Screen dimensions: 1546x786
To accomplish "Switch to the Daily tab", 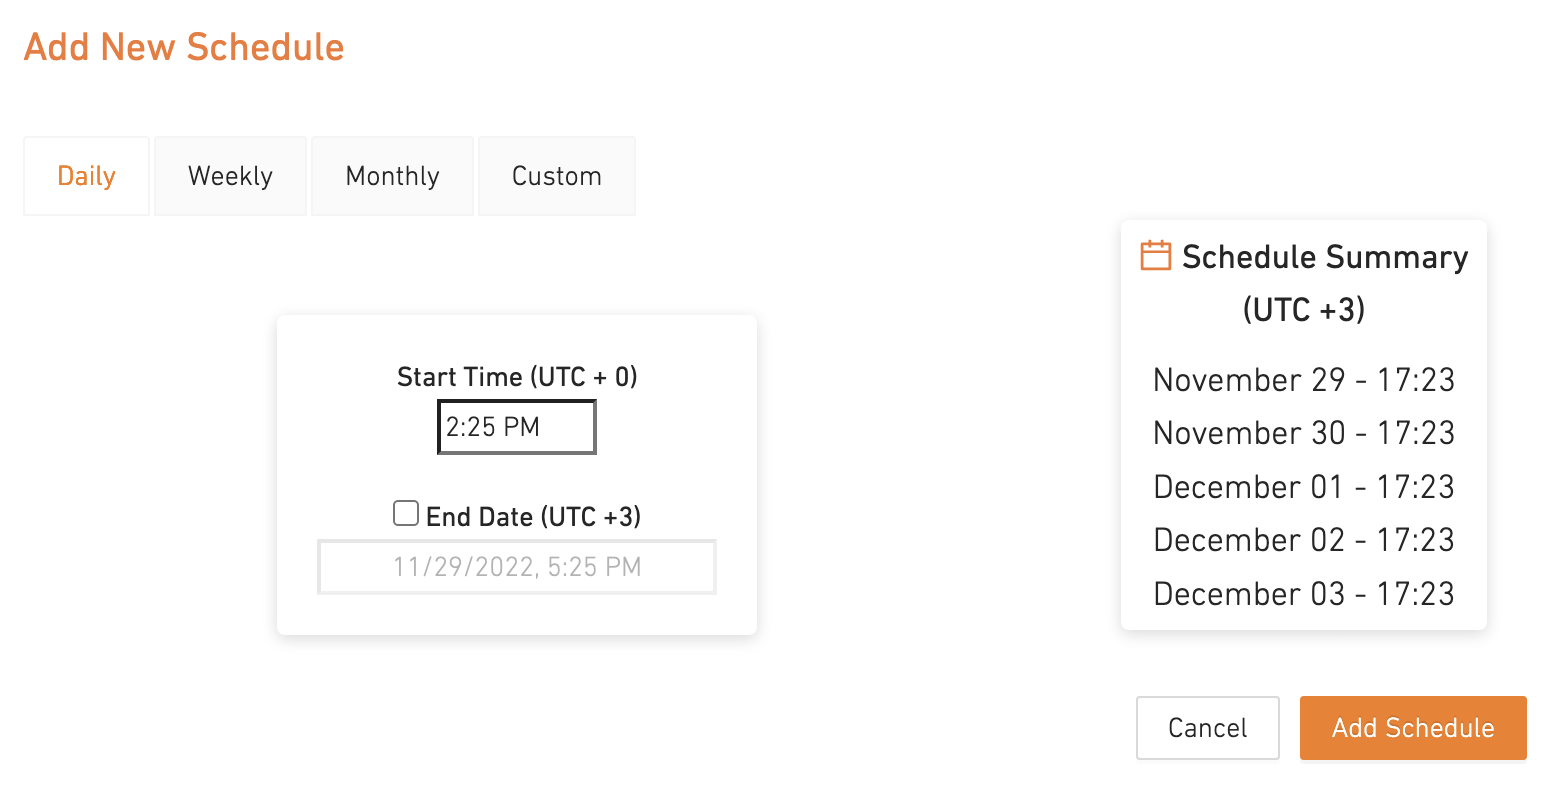I will [87, 176].
